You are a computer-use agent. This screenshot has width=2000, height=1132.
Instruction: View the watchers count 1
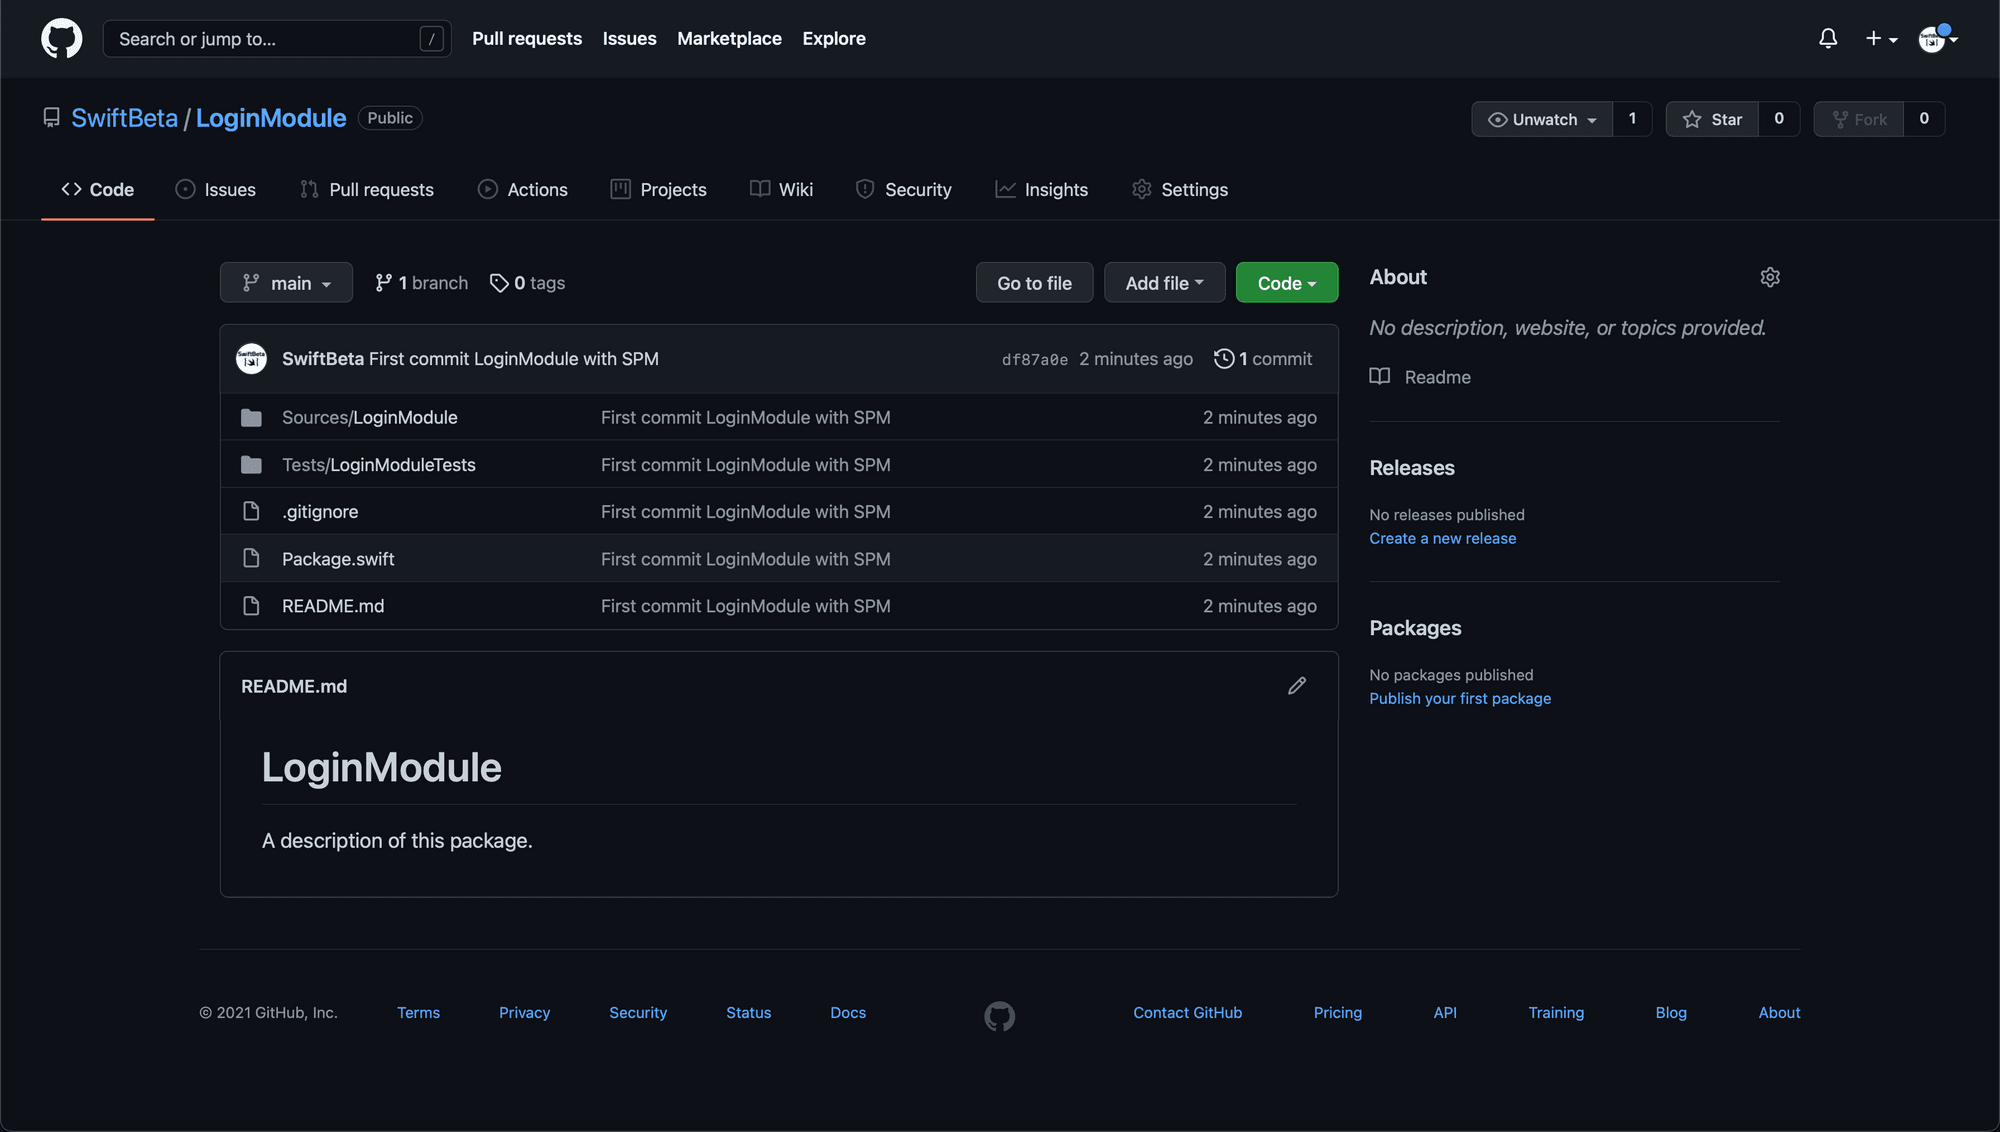pos(1632,119)
